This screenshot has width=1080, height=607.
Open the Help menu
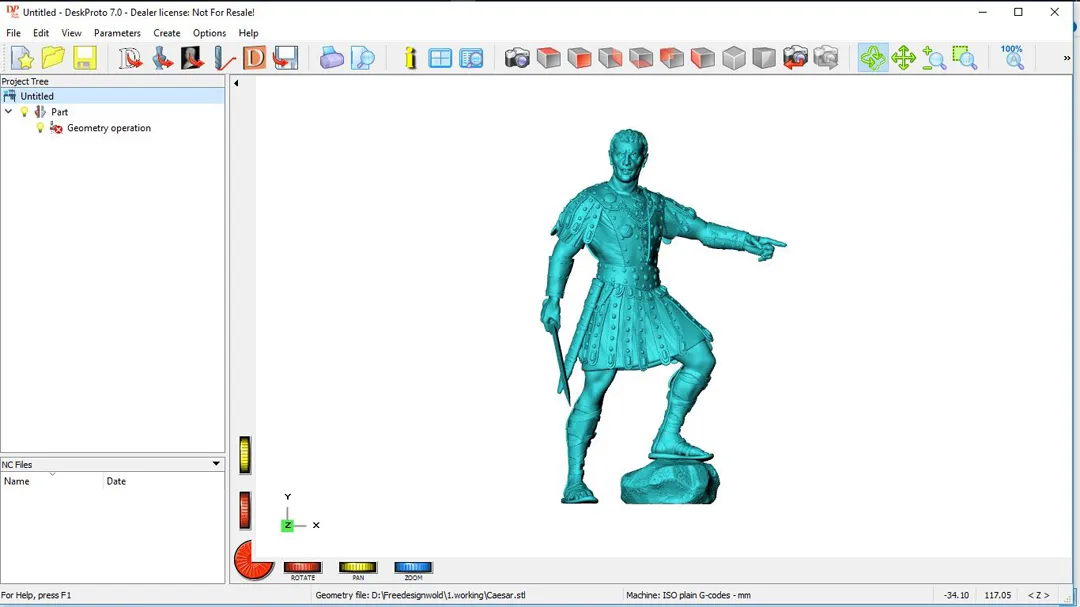click(249, 33)
